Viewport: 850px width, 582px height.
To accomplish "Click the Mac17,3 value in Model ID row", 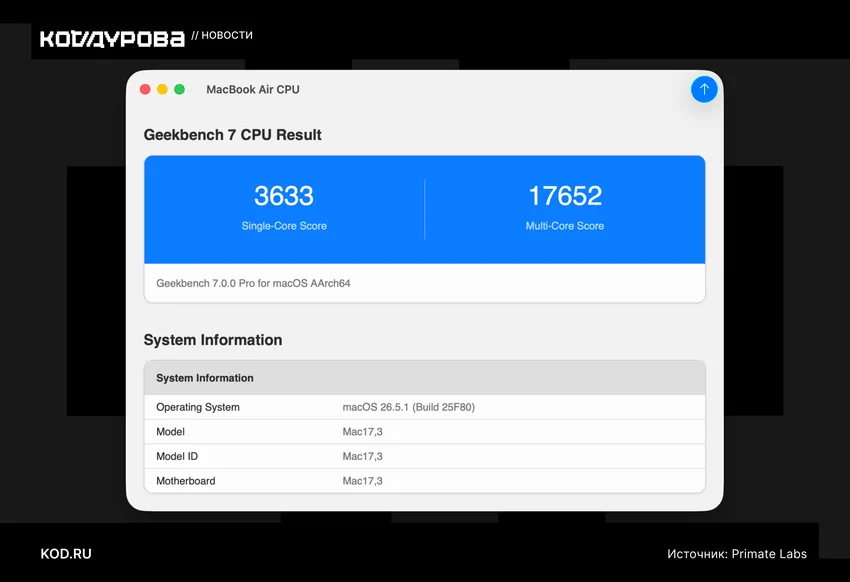I will 363,456.
